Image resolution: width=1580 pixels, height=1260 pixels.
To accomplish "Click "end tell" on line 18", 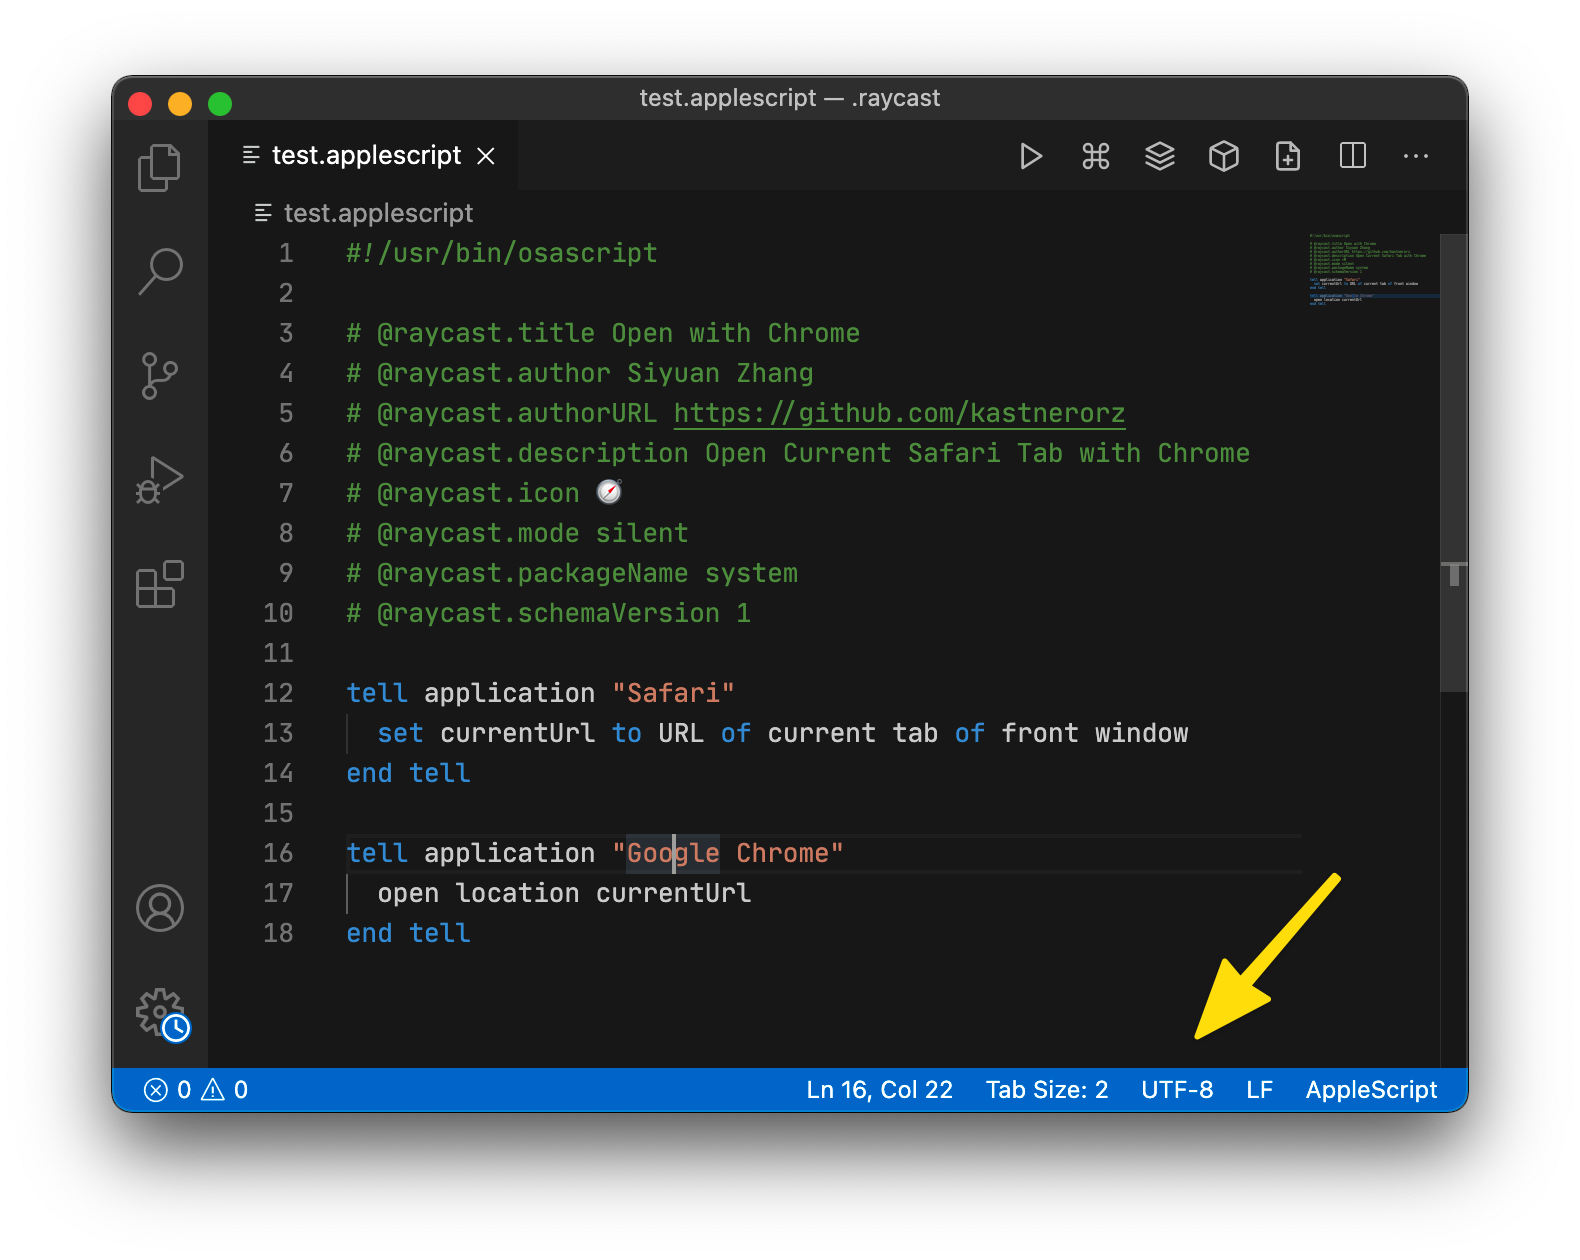I will 408,933.
